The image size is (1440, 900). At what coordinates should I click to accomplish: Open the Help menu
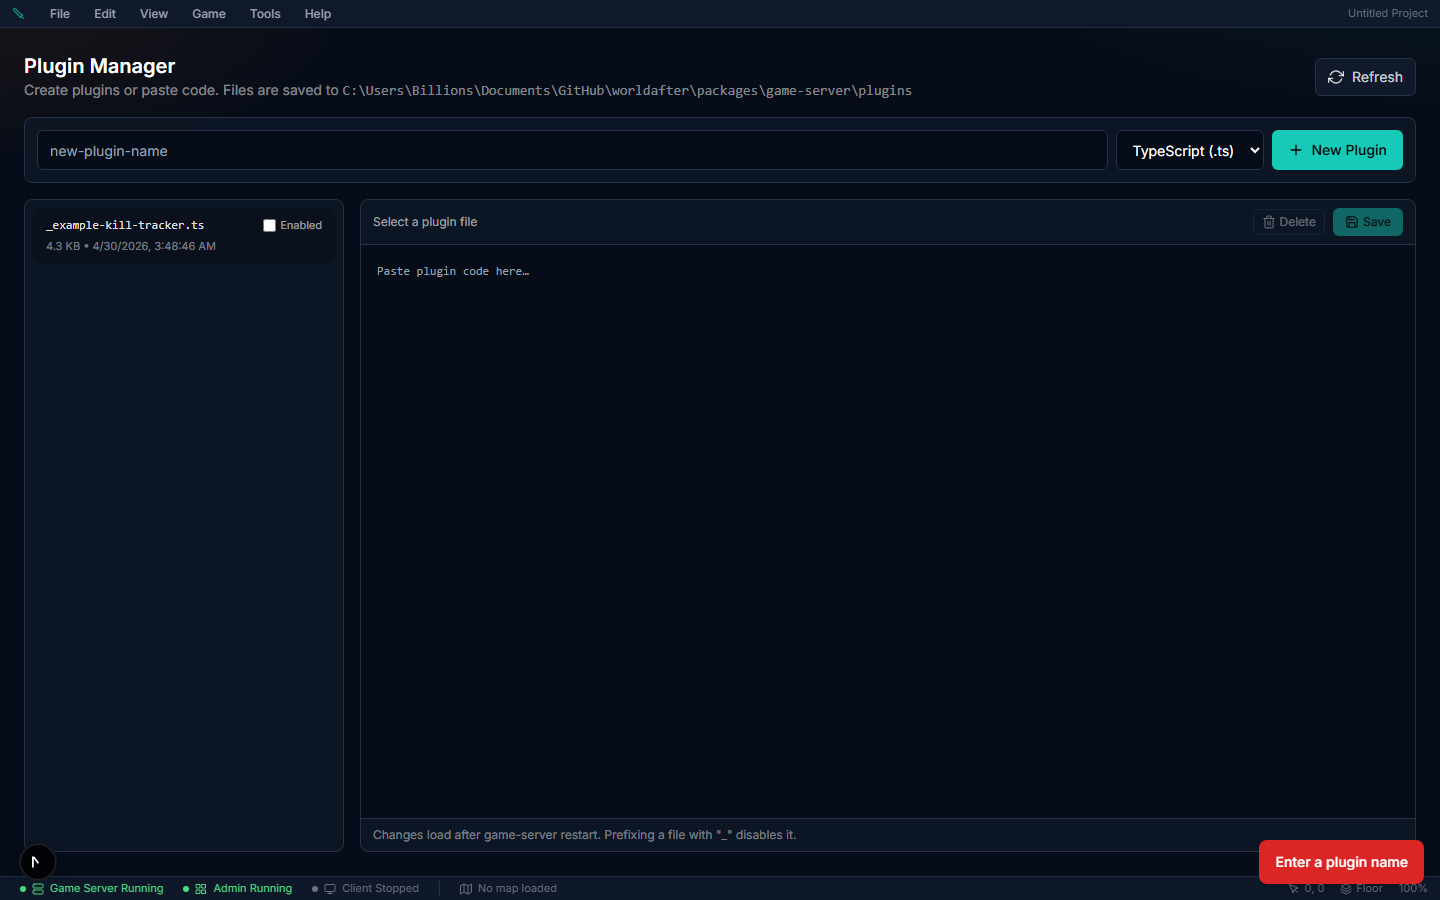[x=318, y=14]
